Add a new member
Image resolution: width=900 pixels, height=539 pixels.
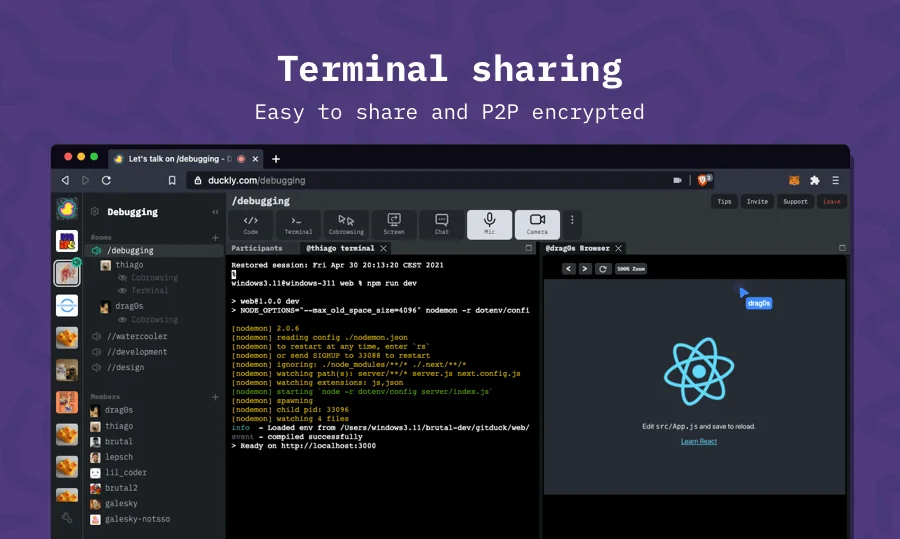(x=215, y=397)
